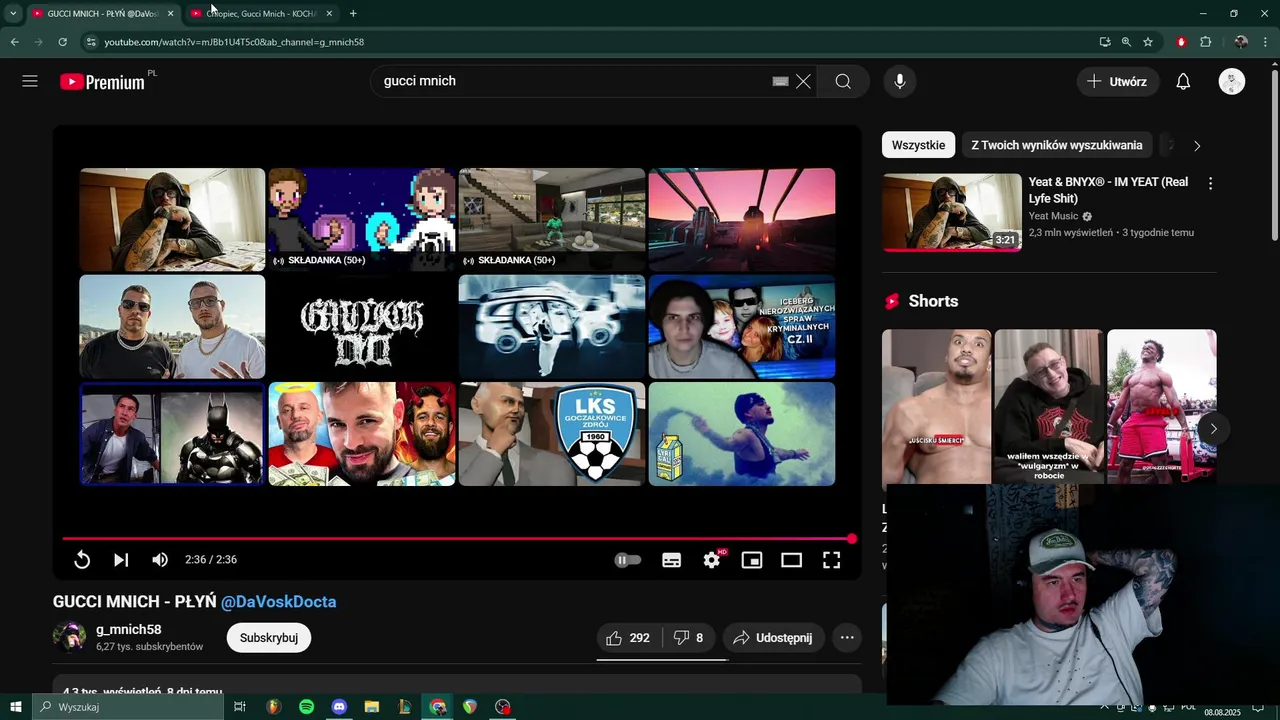Share video via Udostępnij button
The image size is (1280, 720).
pyautogui.click(x=772, y=638)
